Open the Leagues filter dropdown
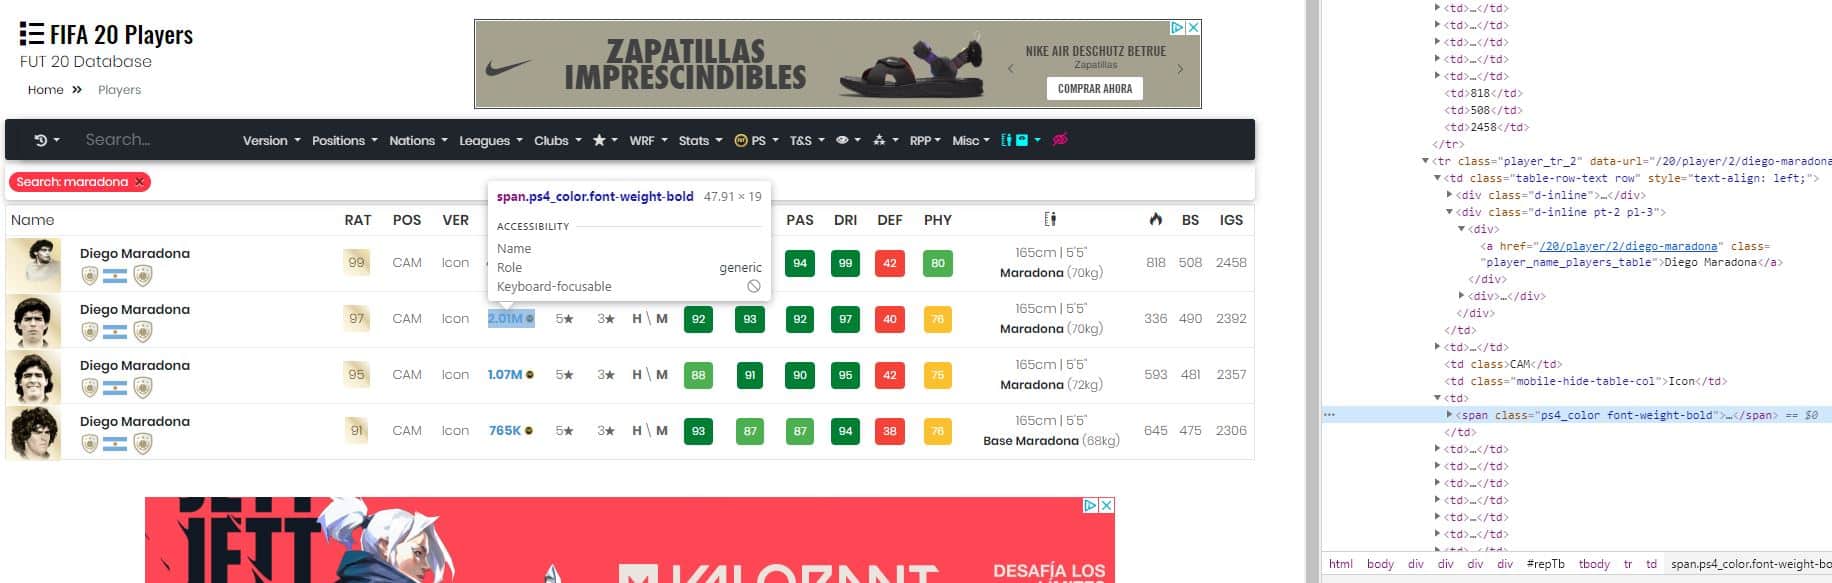This screenshot has height=583, width=1832. click(x=491, y=140)
